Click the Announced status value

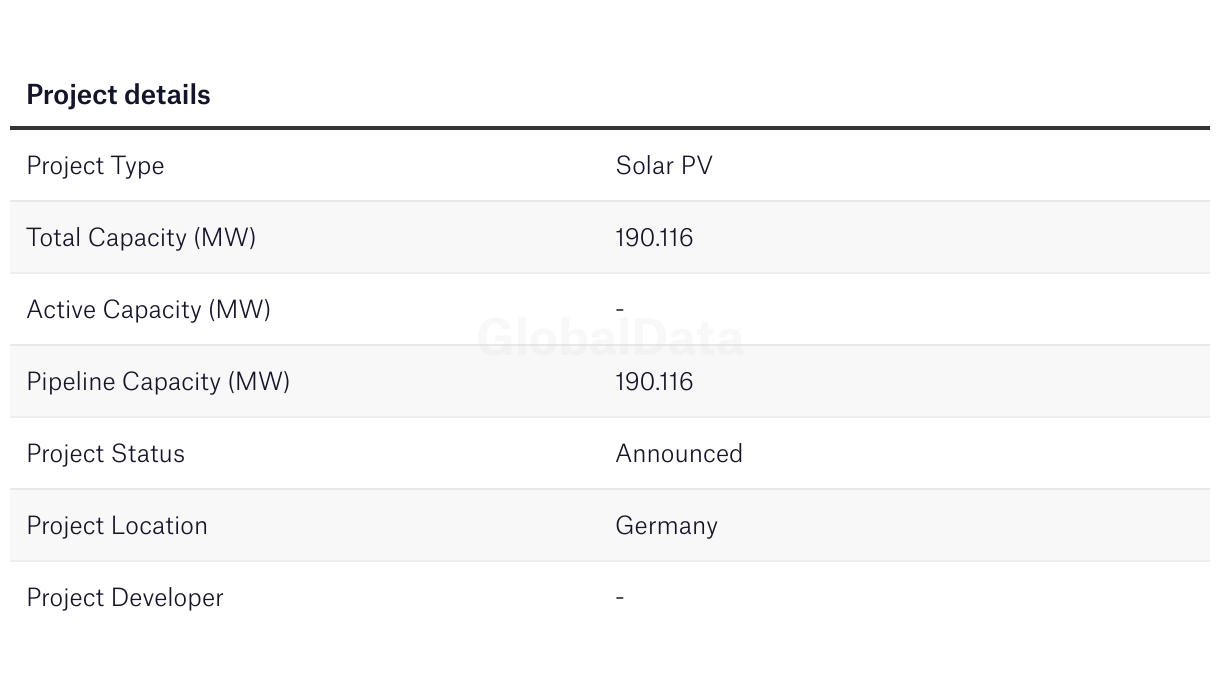coord(679,454)
